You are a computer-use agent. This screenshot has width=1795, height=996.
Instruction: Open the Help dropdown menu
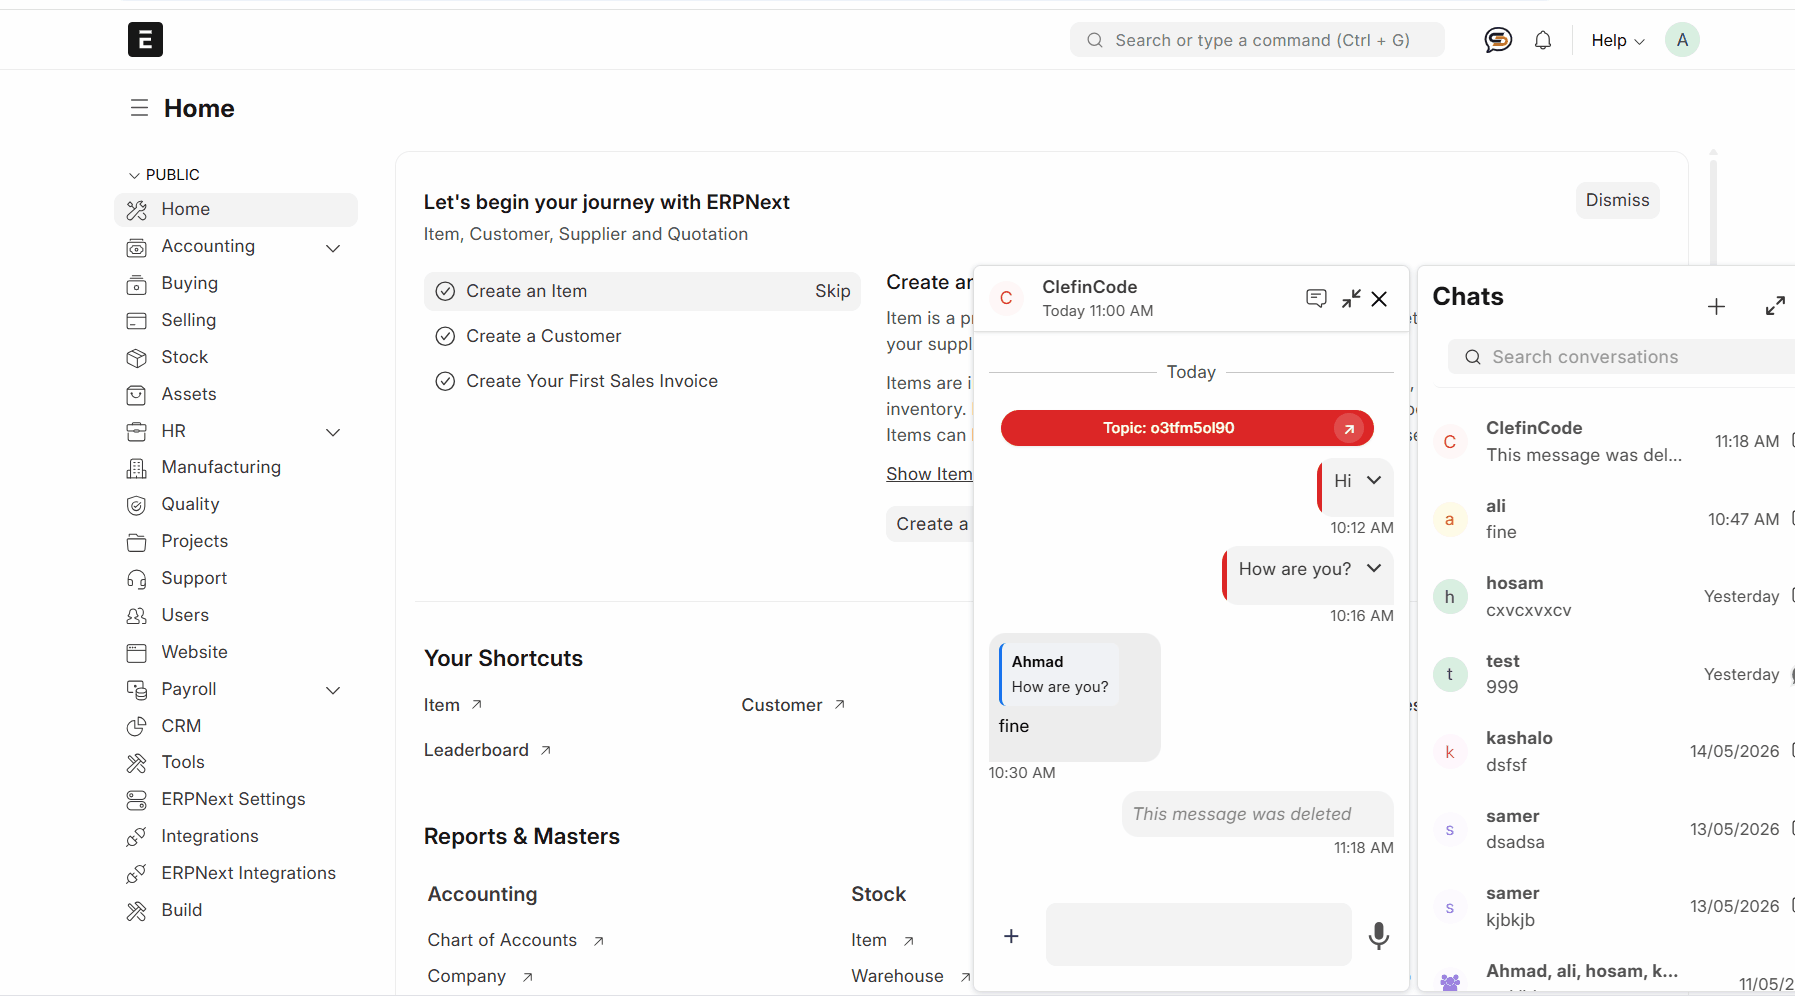(1617, 40)
